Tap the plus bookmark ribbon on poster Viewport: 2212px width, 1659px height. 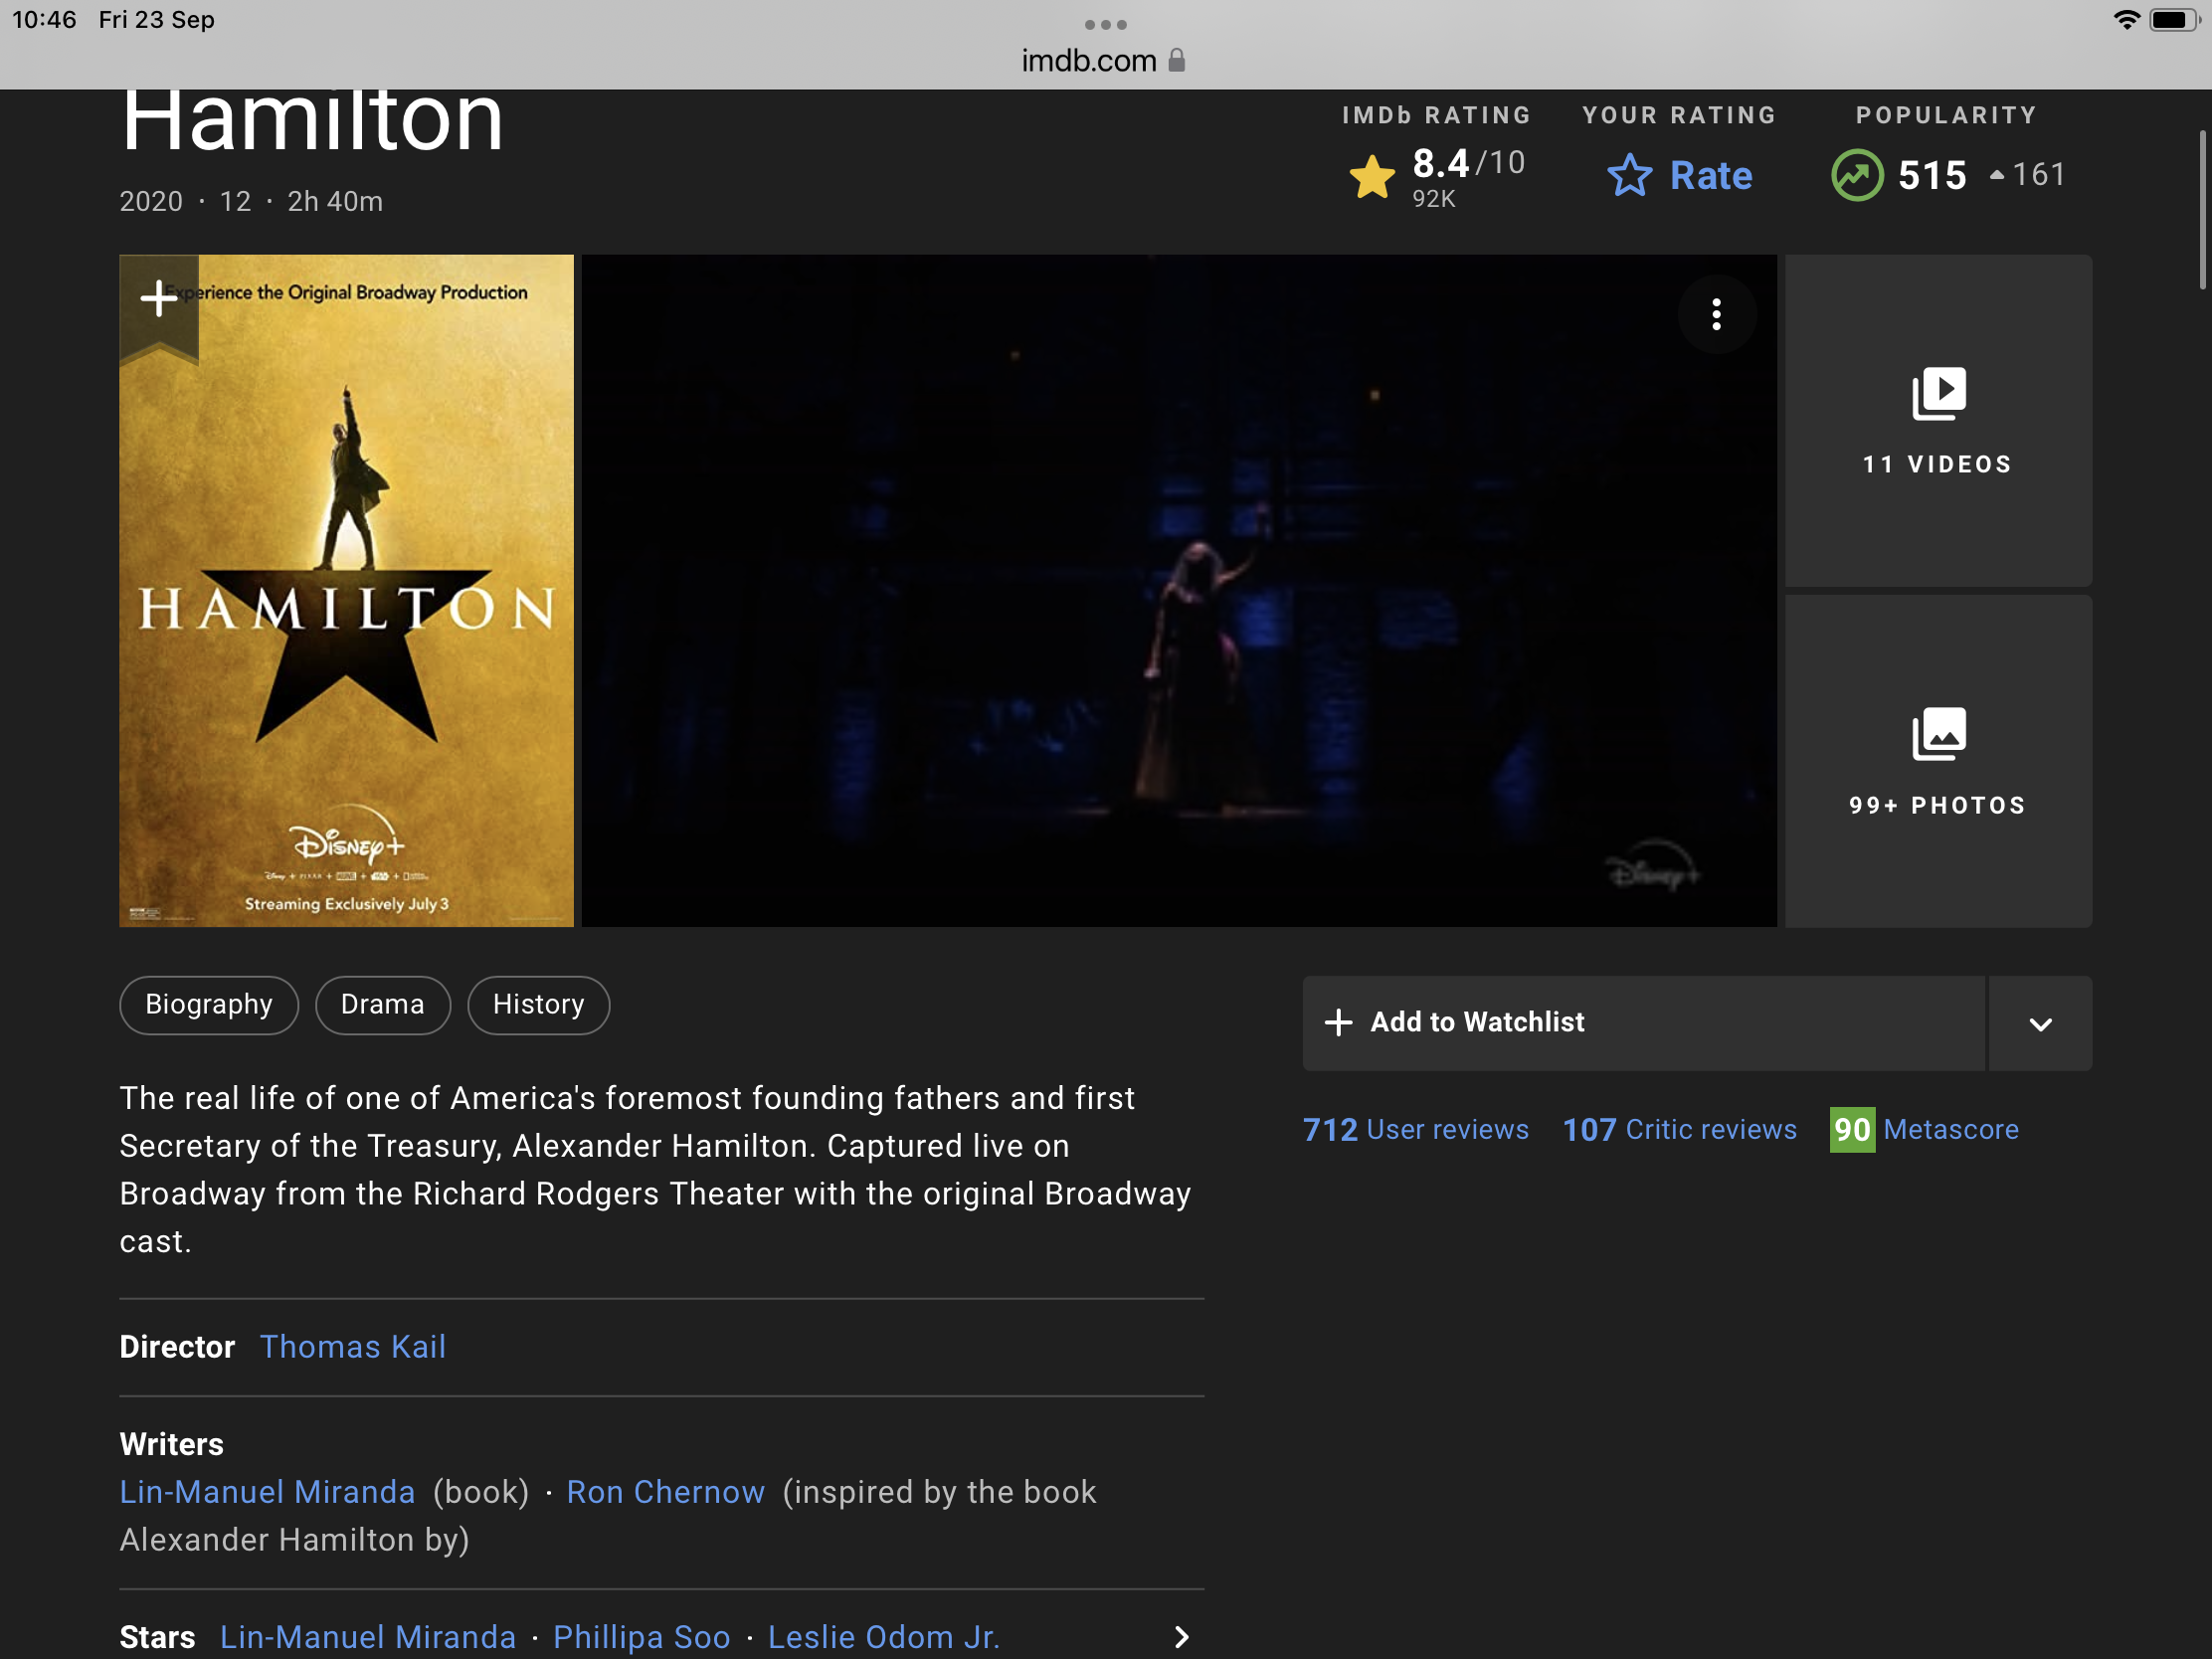point(158,299)
